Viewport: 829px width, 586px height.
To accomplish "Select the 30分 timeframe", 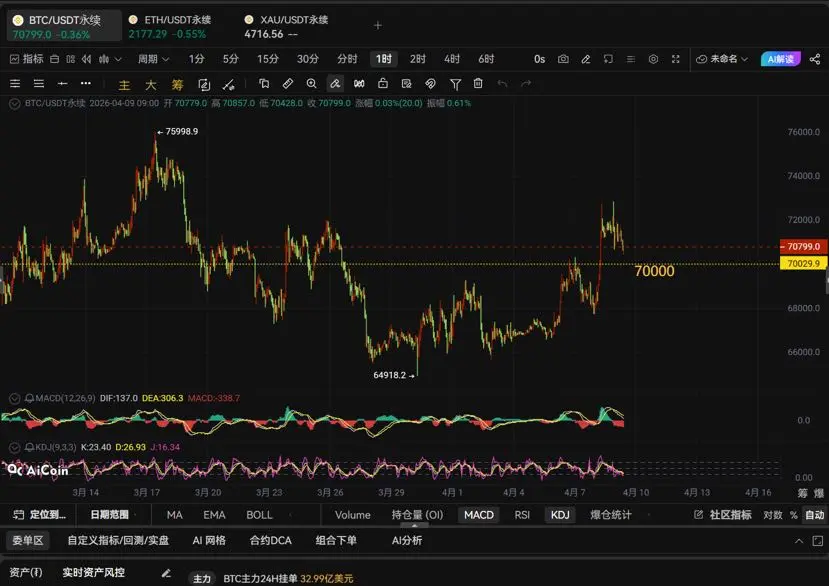I will point(308,59).
